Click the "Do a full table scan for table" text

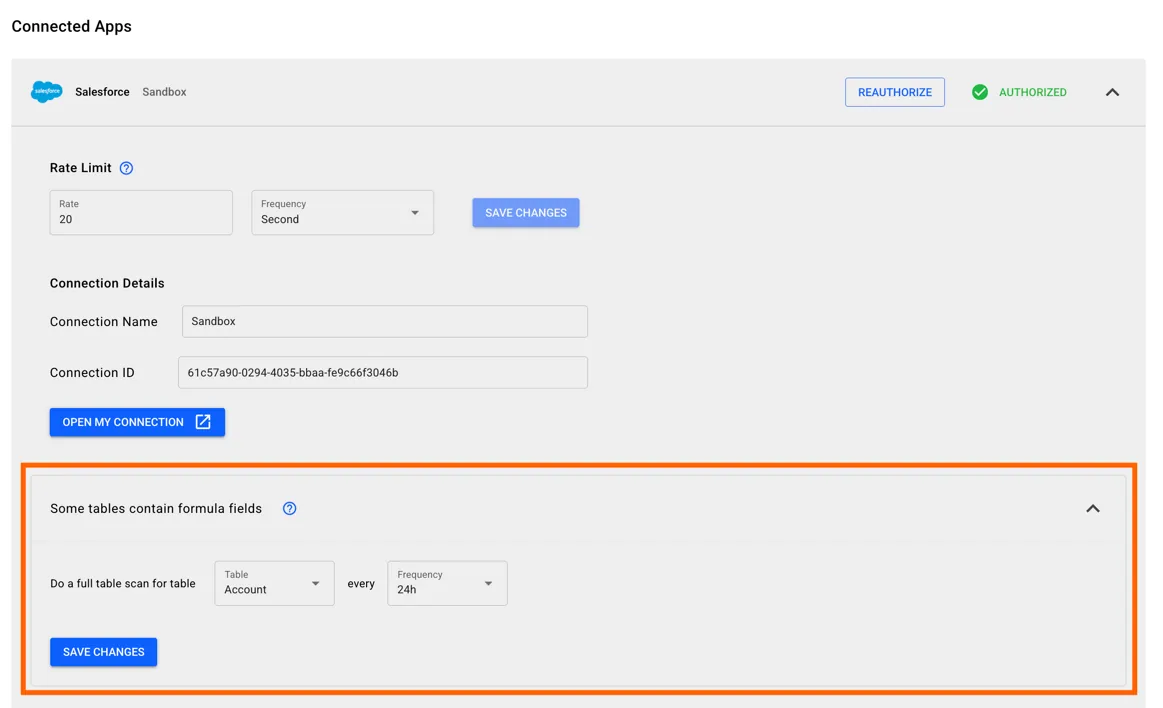[x=123, y=583]
